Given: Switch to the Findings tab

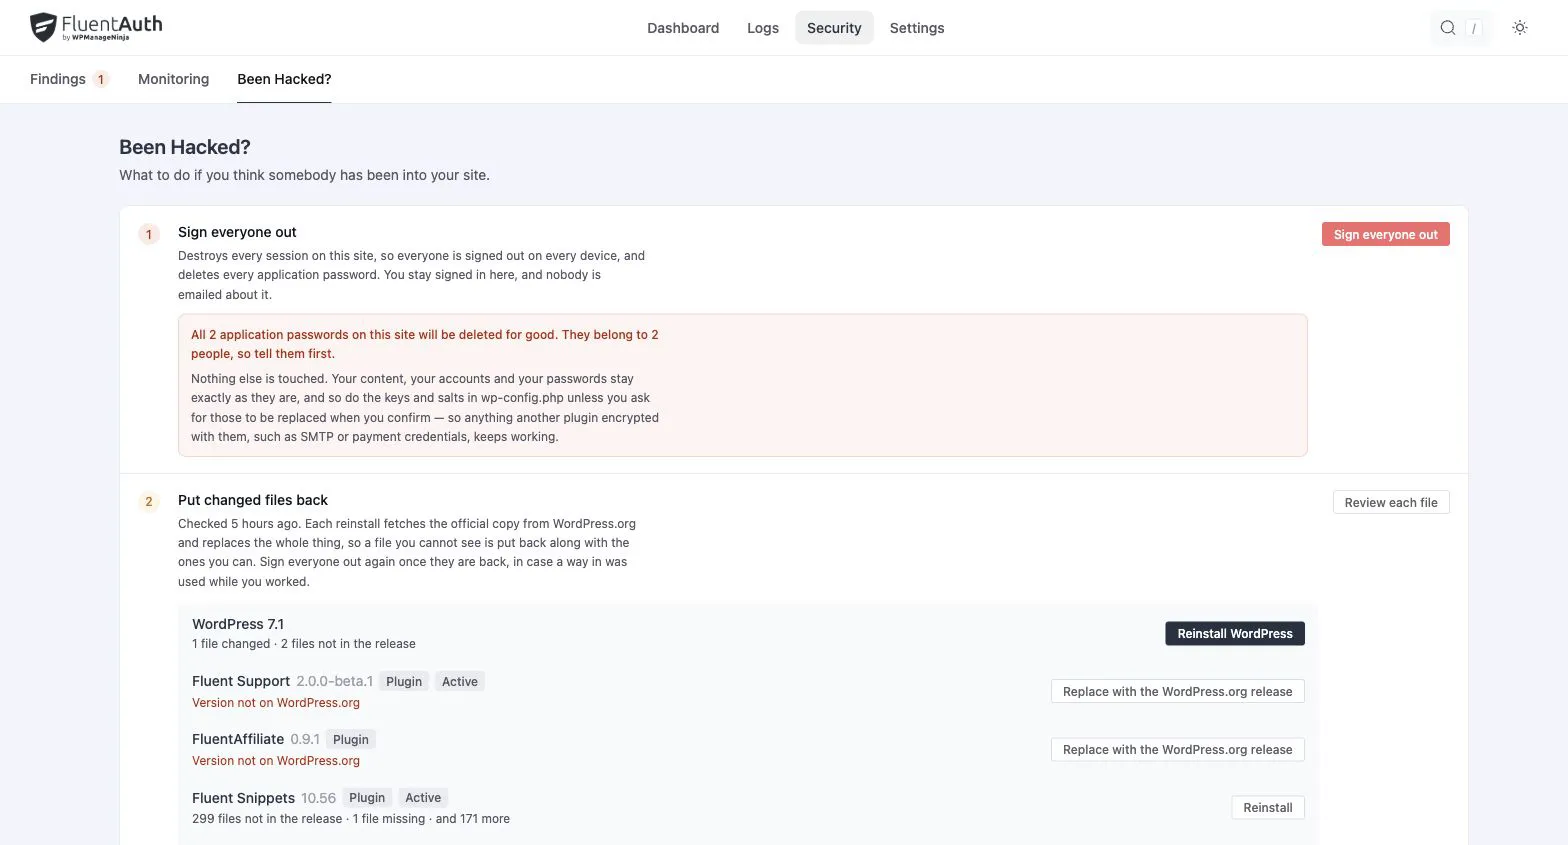Looking at the screenshot, I should point(69,79).
